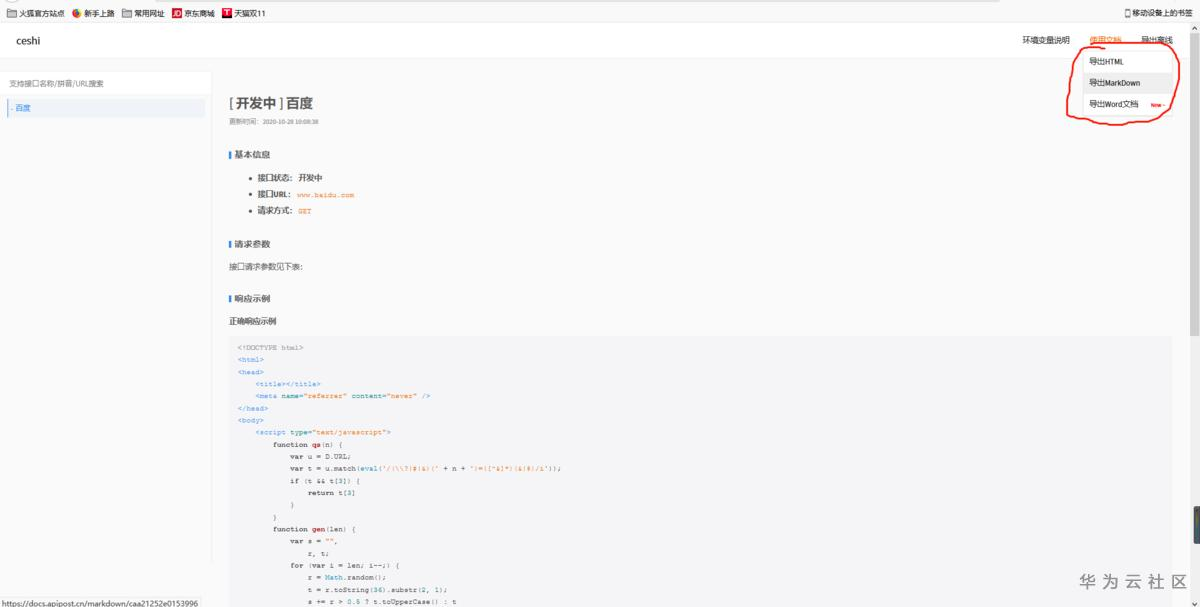Click the ceshi project title
Image resolution: width=1200 pixels, height=607 pixels.
click(28, 41)
